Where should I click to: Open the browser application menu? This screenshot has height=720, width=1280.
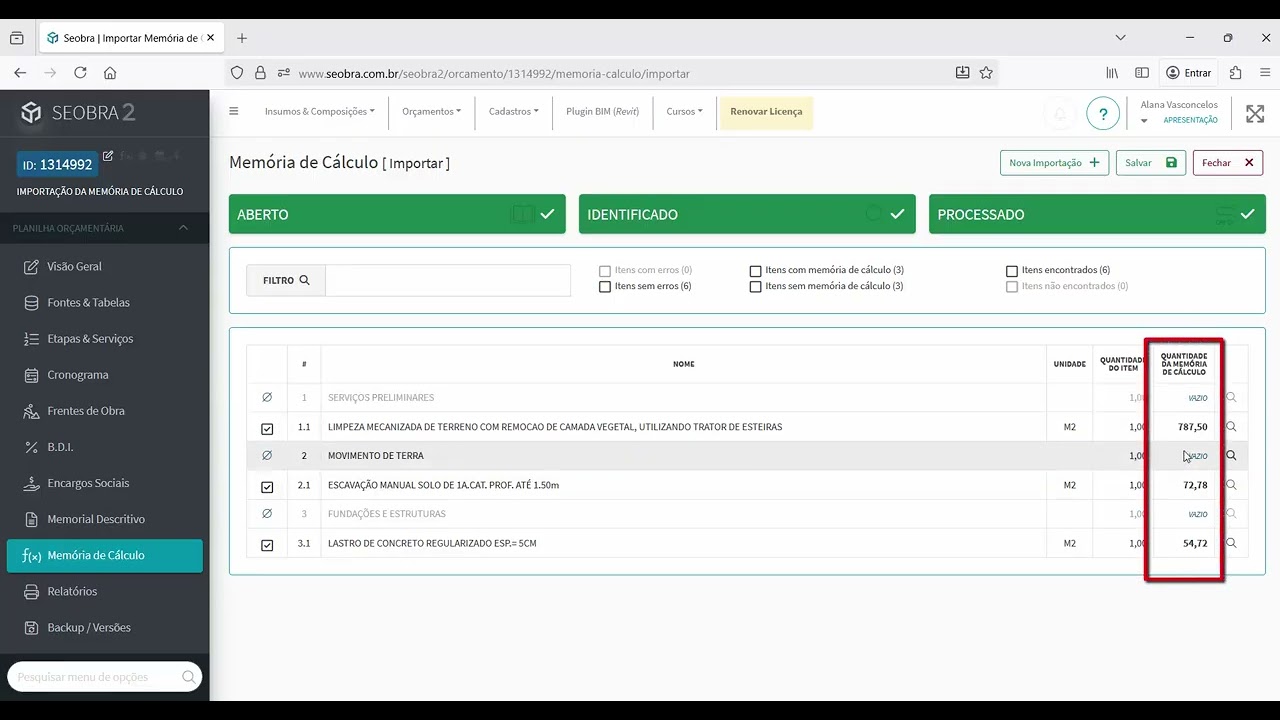1265,73
